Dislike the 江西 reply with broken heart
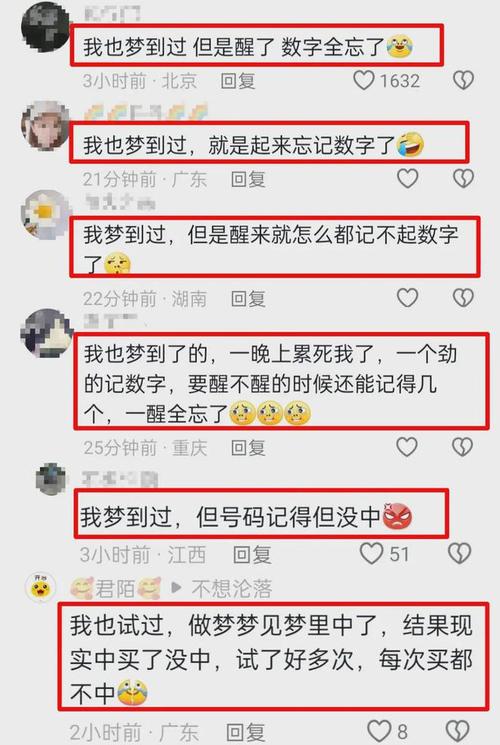Image resolution: width=500 pixels, height=745 pixels. (460, 554)
